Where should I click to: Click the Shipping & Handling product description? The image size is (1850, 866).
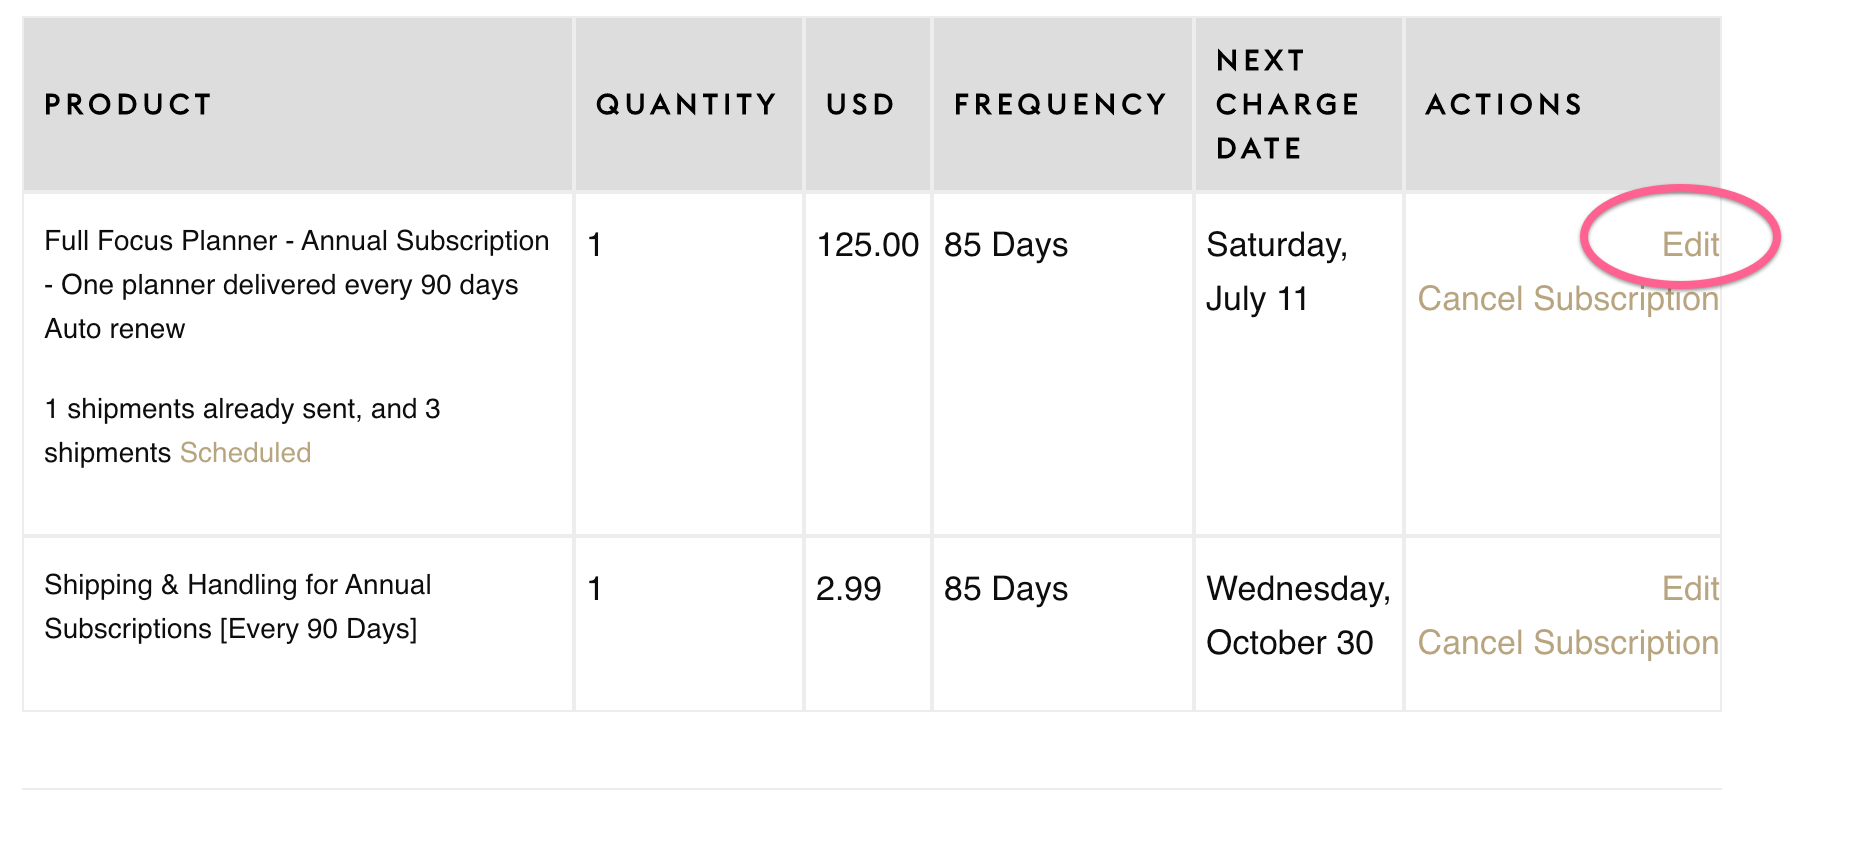tap(238, 607)
